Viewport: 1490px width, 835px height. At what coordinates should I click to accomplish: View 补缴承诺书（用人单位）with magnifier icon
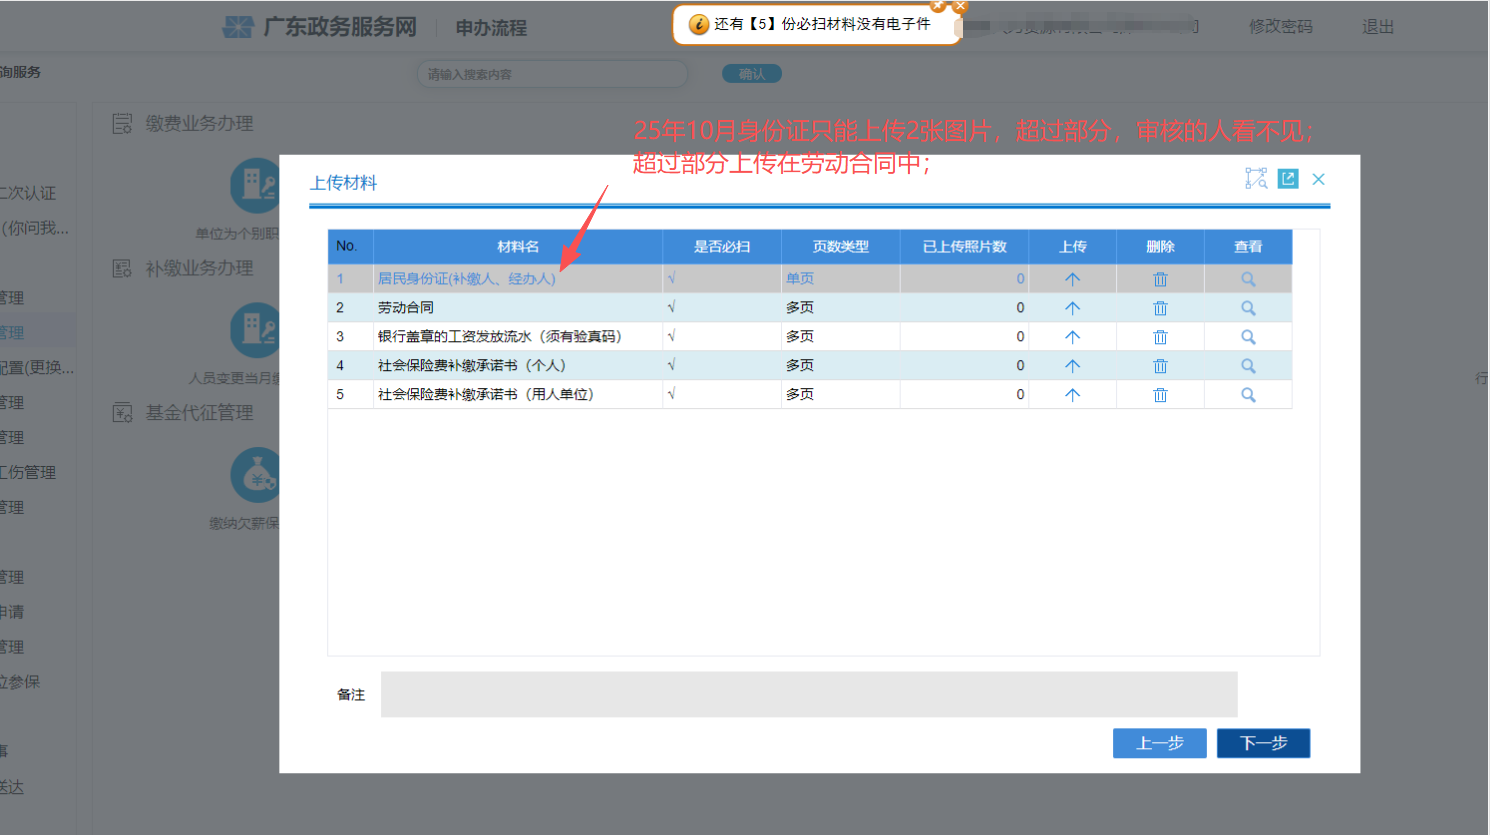tap(1248, 395)
